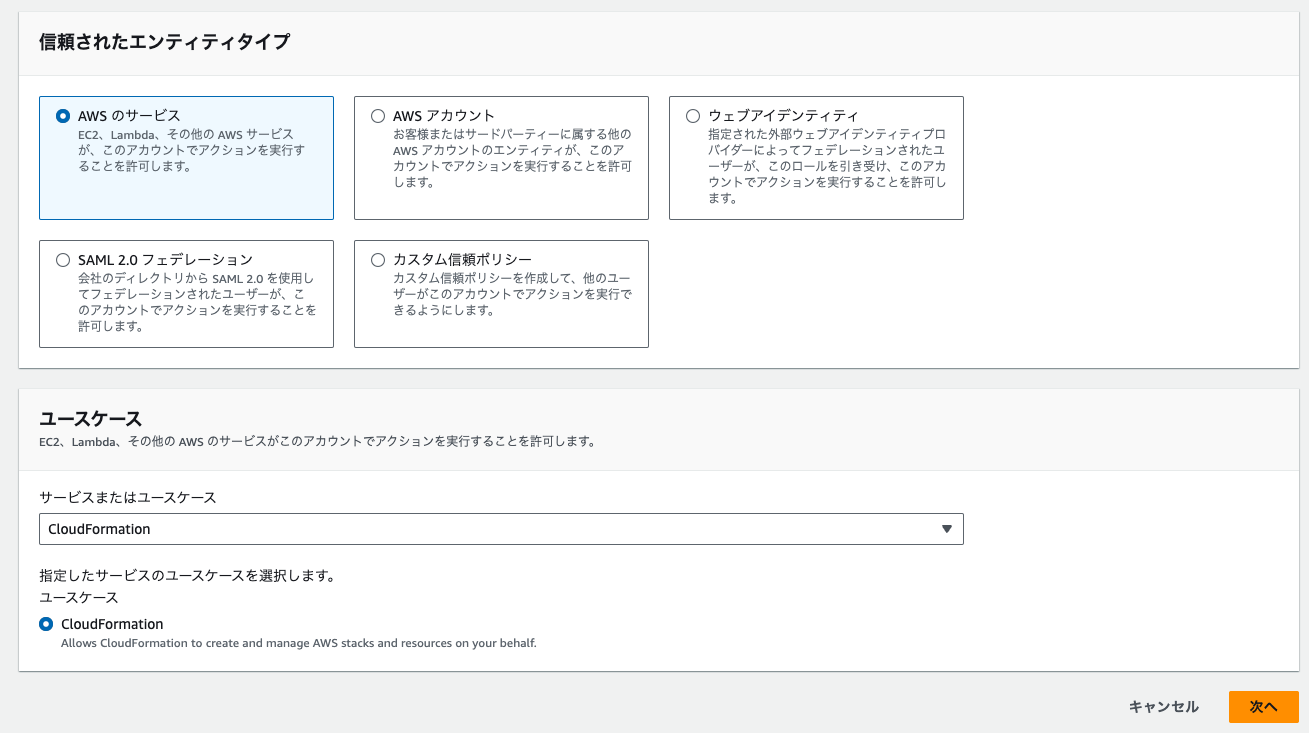The width and height of the screenshot is (1309, 733).
Task: Click the dropdown chevron next to CloudFormation
Action: click(946, 529)
